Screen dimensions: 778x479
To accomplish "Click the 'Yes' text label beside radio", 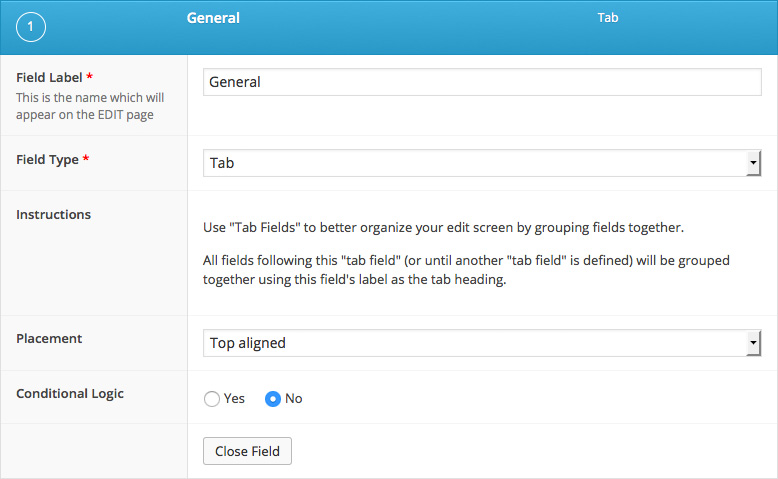I will click(x=234, y=398).
